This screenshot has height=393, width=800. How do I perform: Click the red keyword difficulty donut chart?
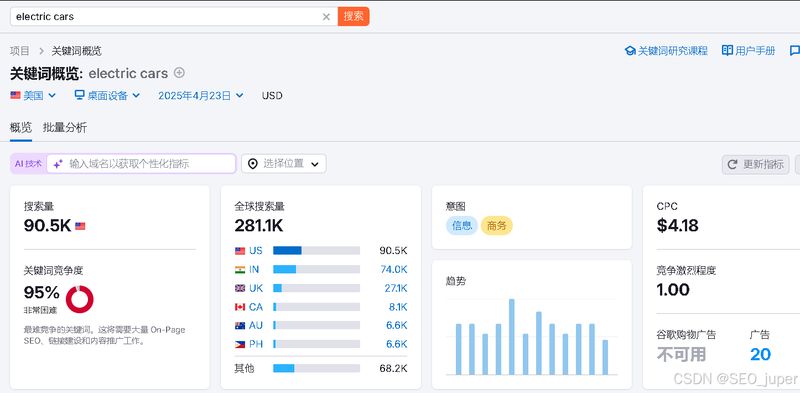pyautogui.click(x=80, y=299)
